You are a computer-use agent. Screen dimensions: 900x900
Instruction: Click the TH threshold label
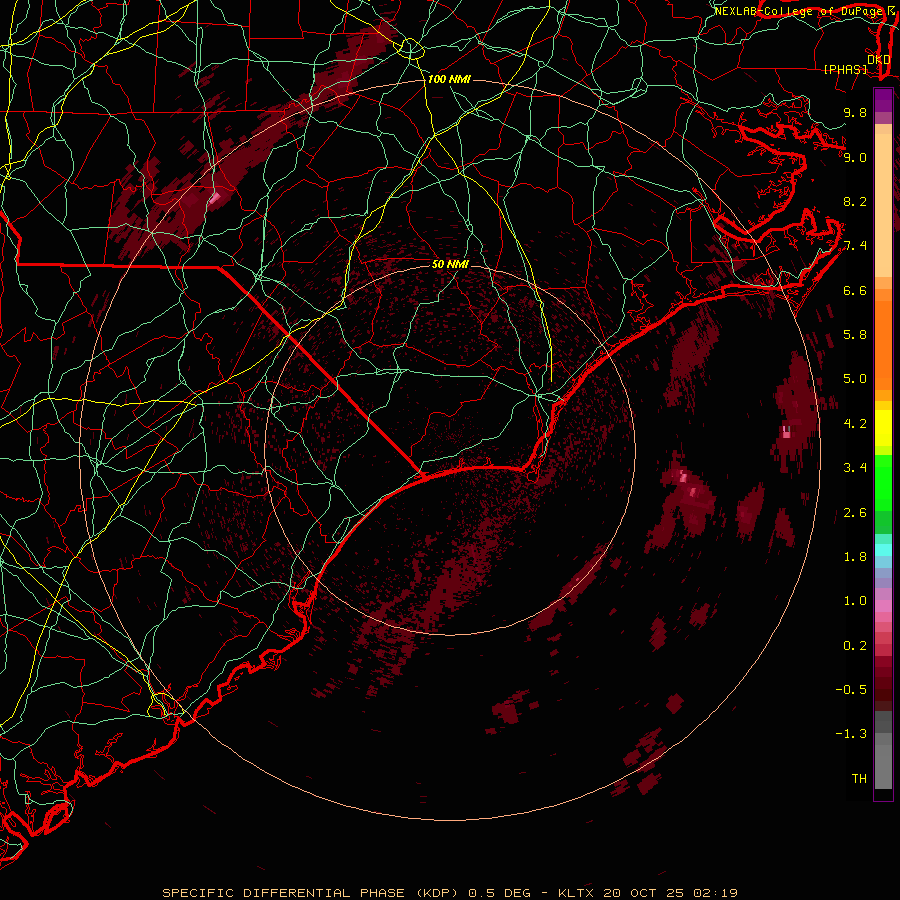point(859,779)
